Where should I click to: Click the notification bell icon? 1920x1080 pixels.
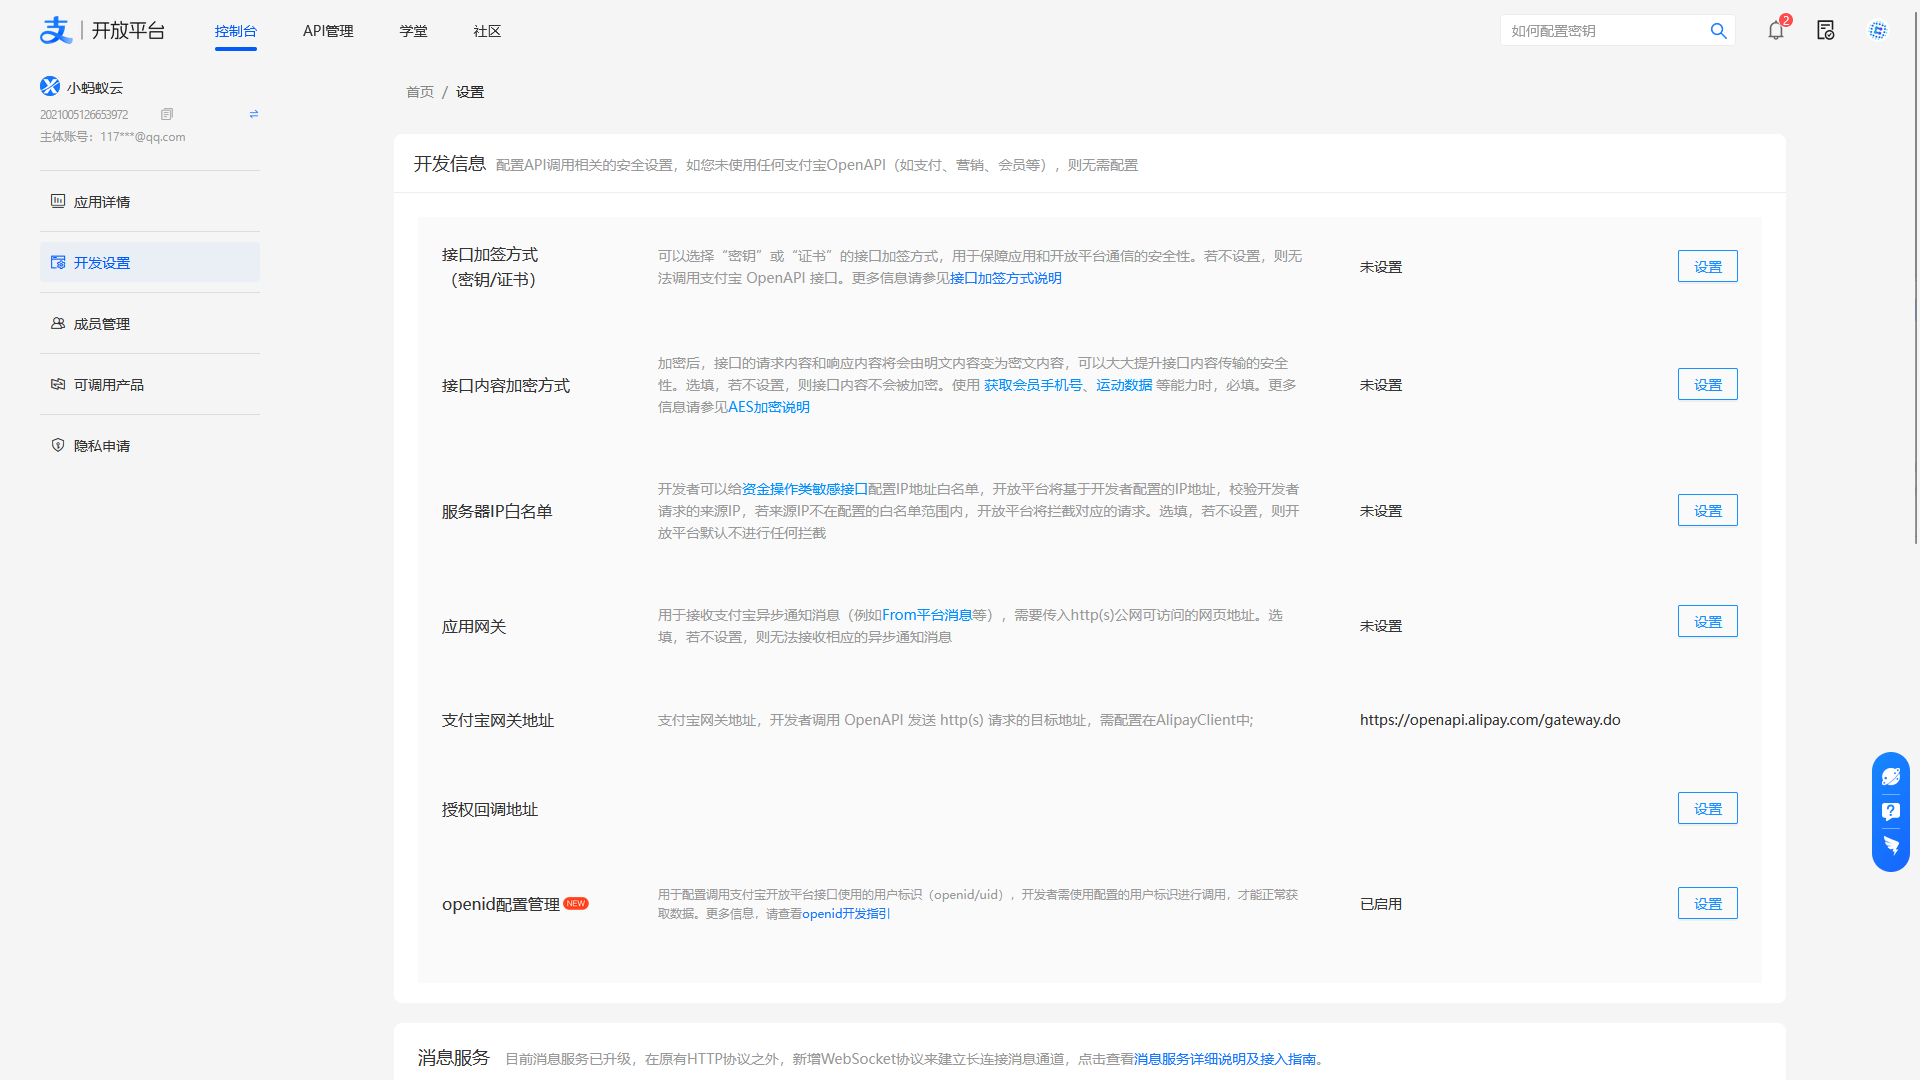[1775, 30]
